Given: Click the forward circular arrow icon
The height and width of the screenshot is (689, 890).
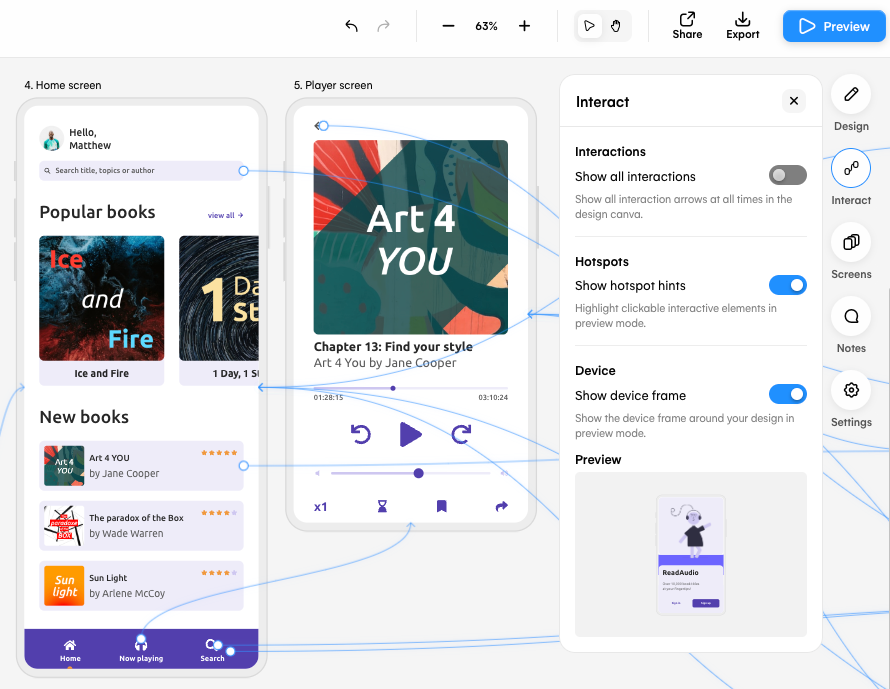Looking at the screenshot, I should tap(461, 435).
